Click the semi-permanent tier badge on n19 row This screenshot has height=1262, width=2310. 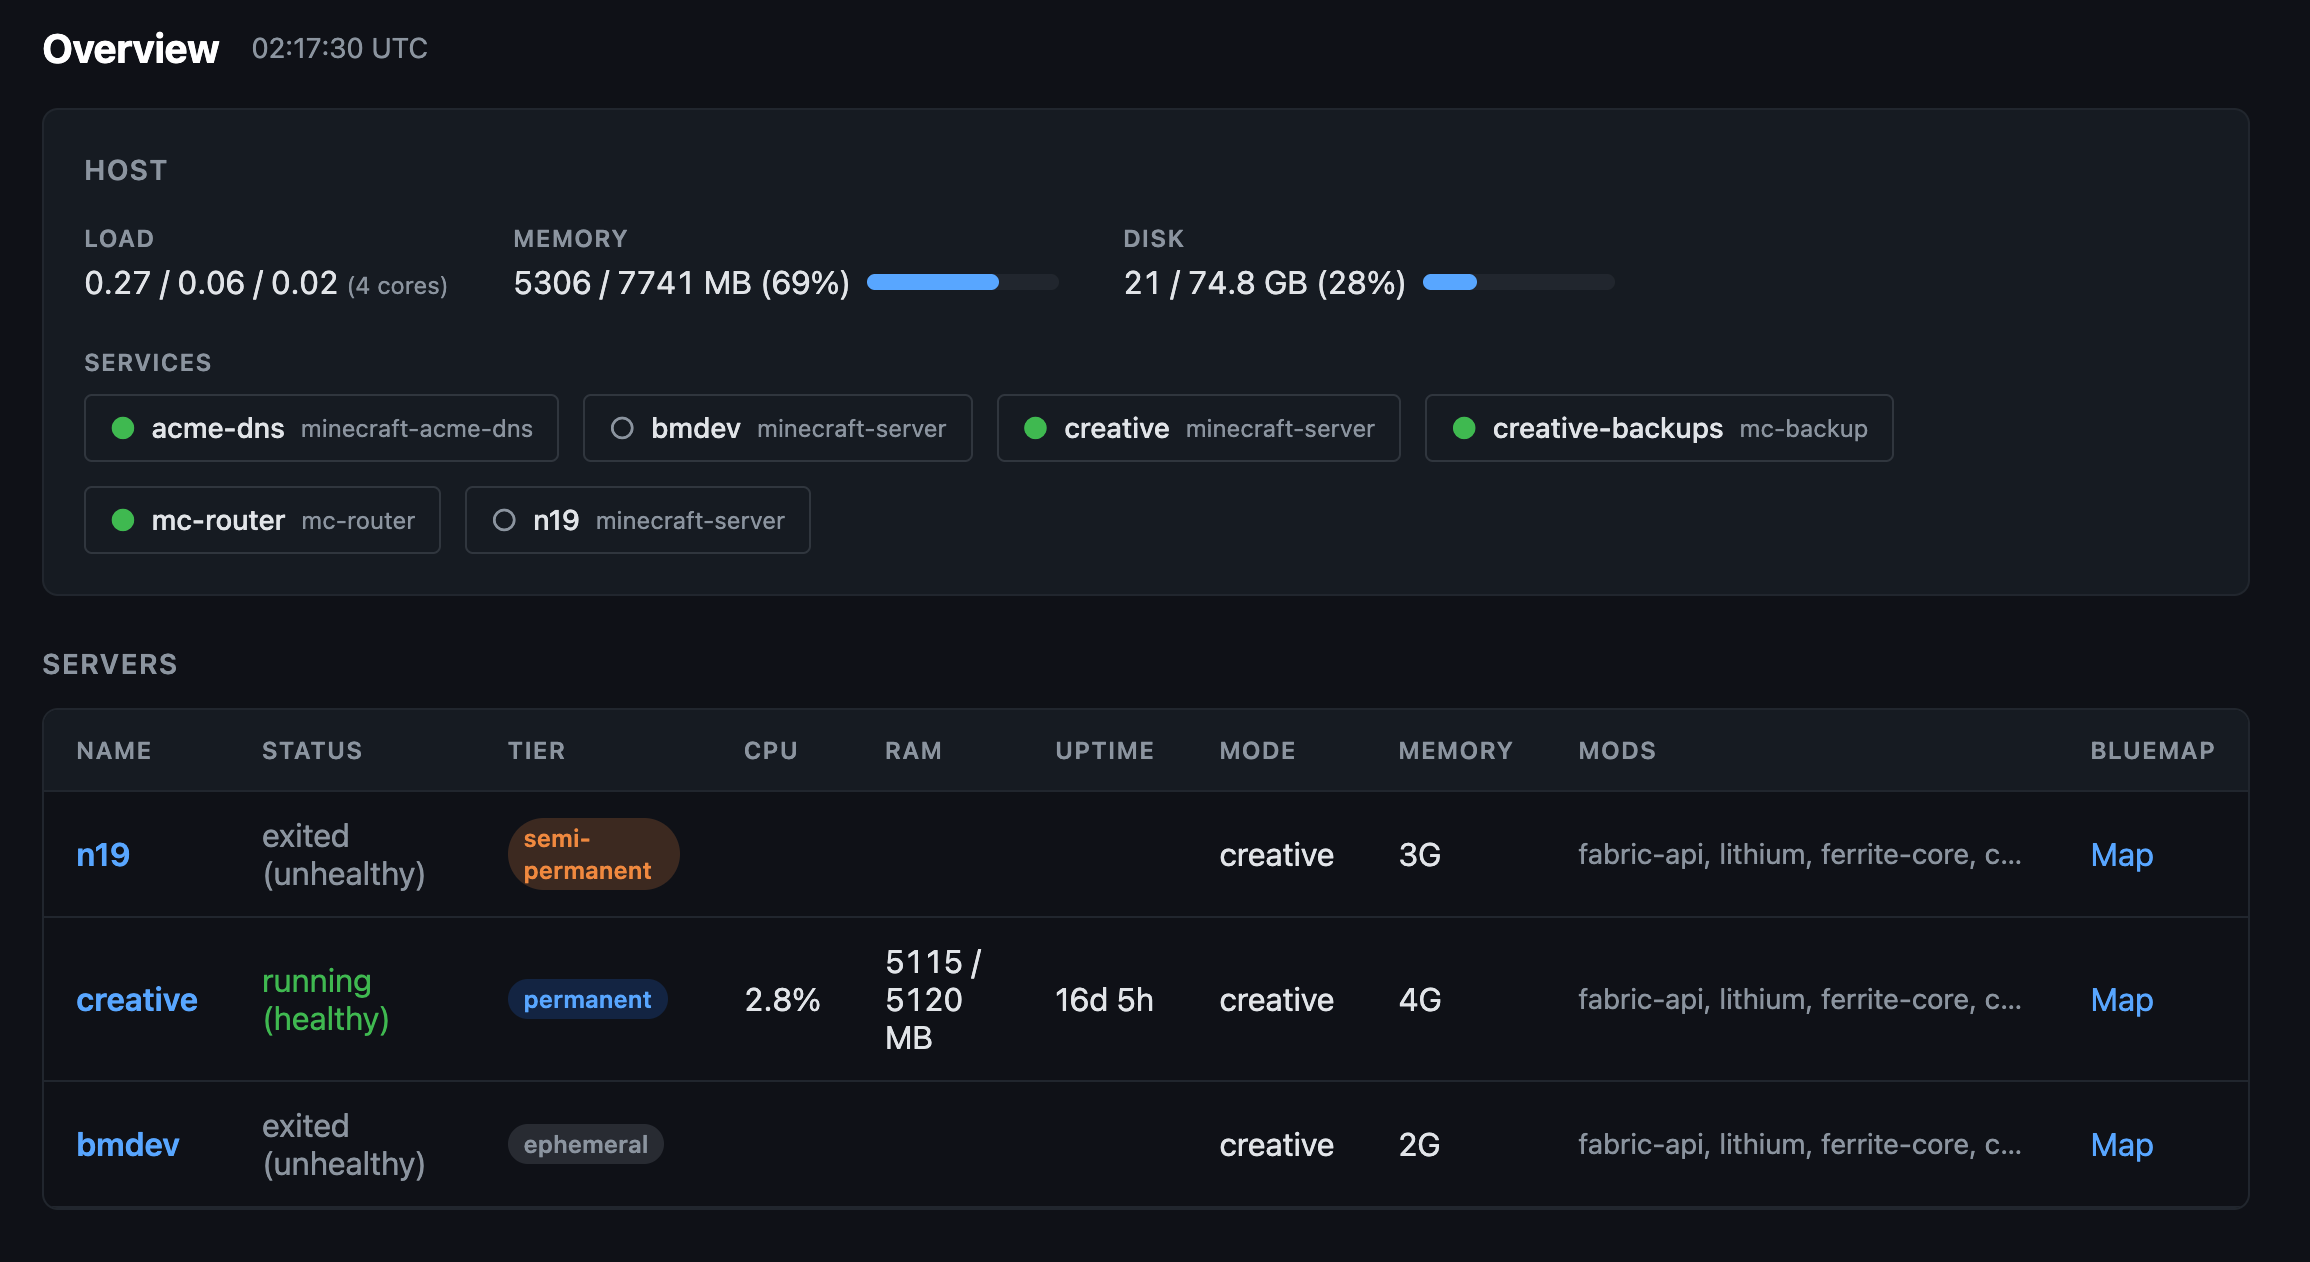592,853
